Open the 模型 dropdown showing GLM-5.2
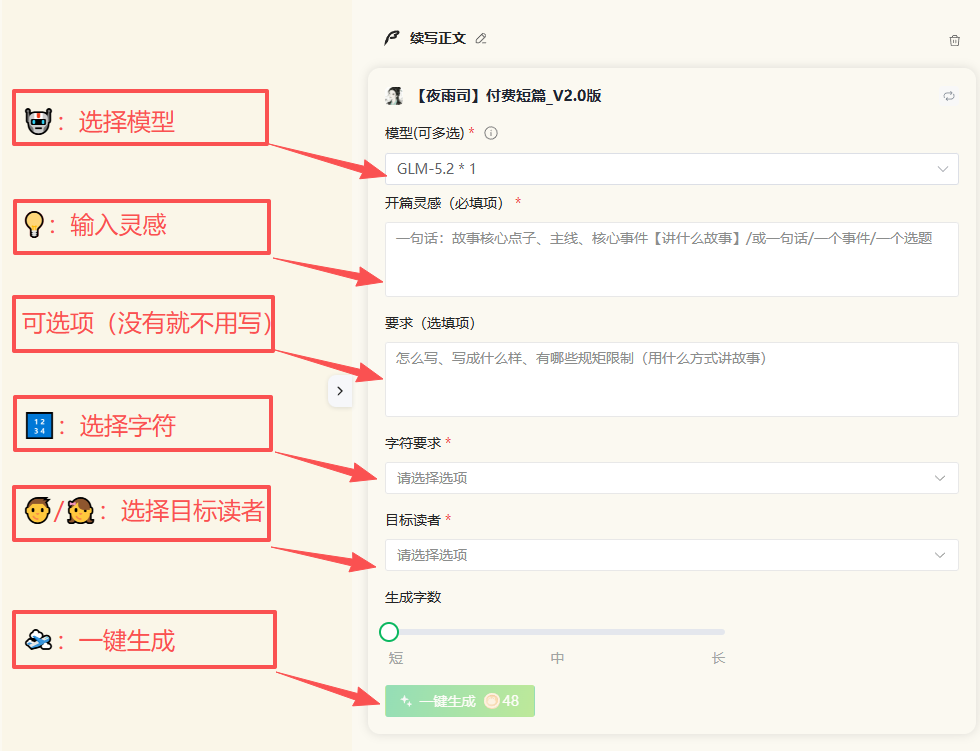This screenshot has height=751, width=980. click(671, 169)
